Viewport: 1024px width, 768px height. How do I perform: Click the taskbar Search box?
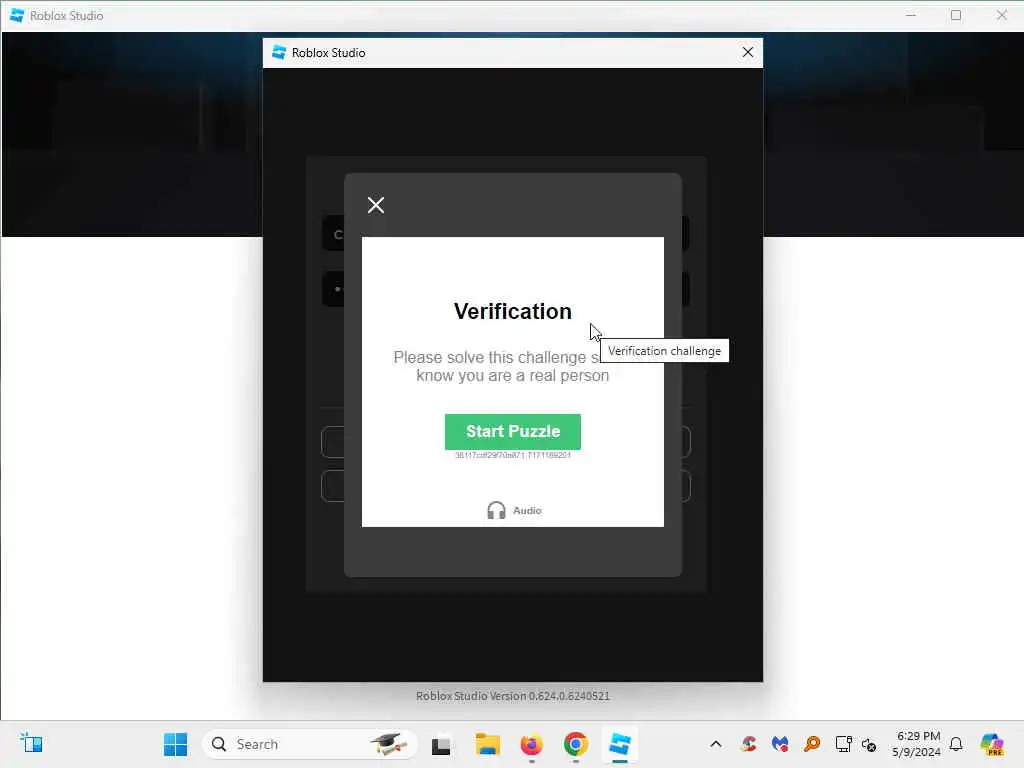(x=310, y=744)
